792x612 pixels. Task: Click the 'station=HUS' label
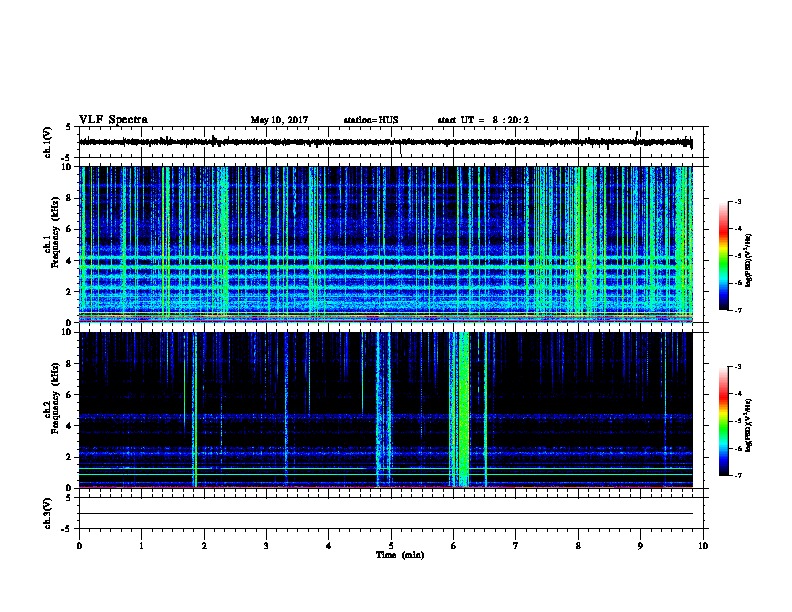coord(371,120)
